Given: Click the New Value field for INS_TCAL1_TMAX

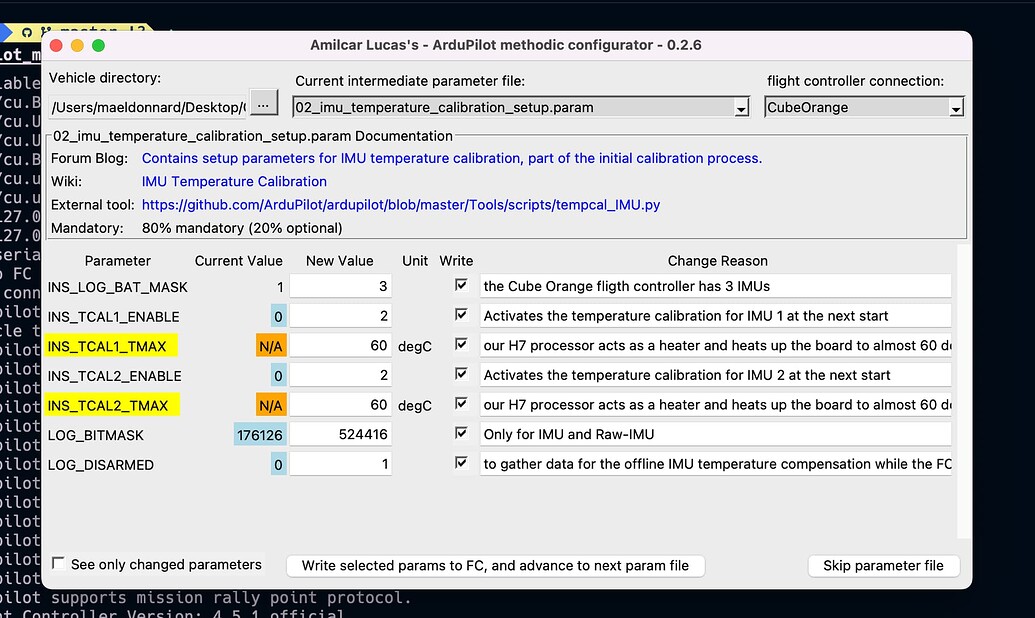Looking at the screenshot, I should (x=340, y=344).
